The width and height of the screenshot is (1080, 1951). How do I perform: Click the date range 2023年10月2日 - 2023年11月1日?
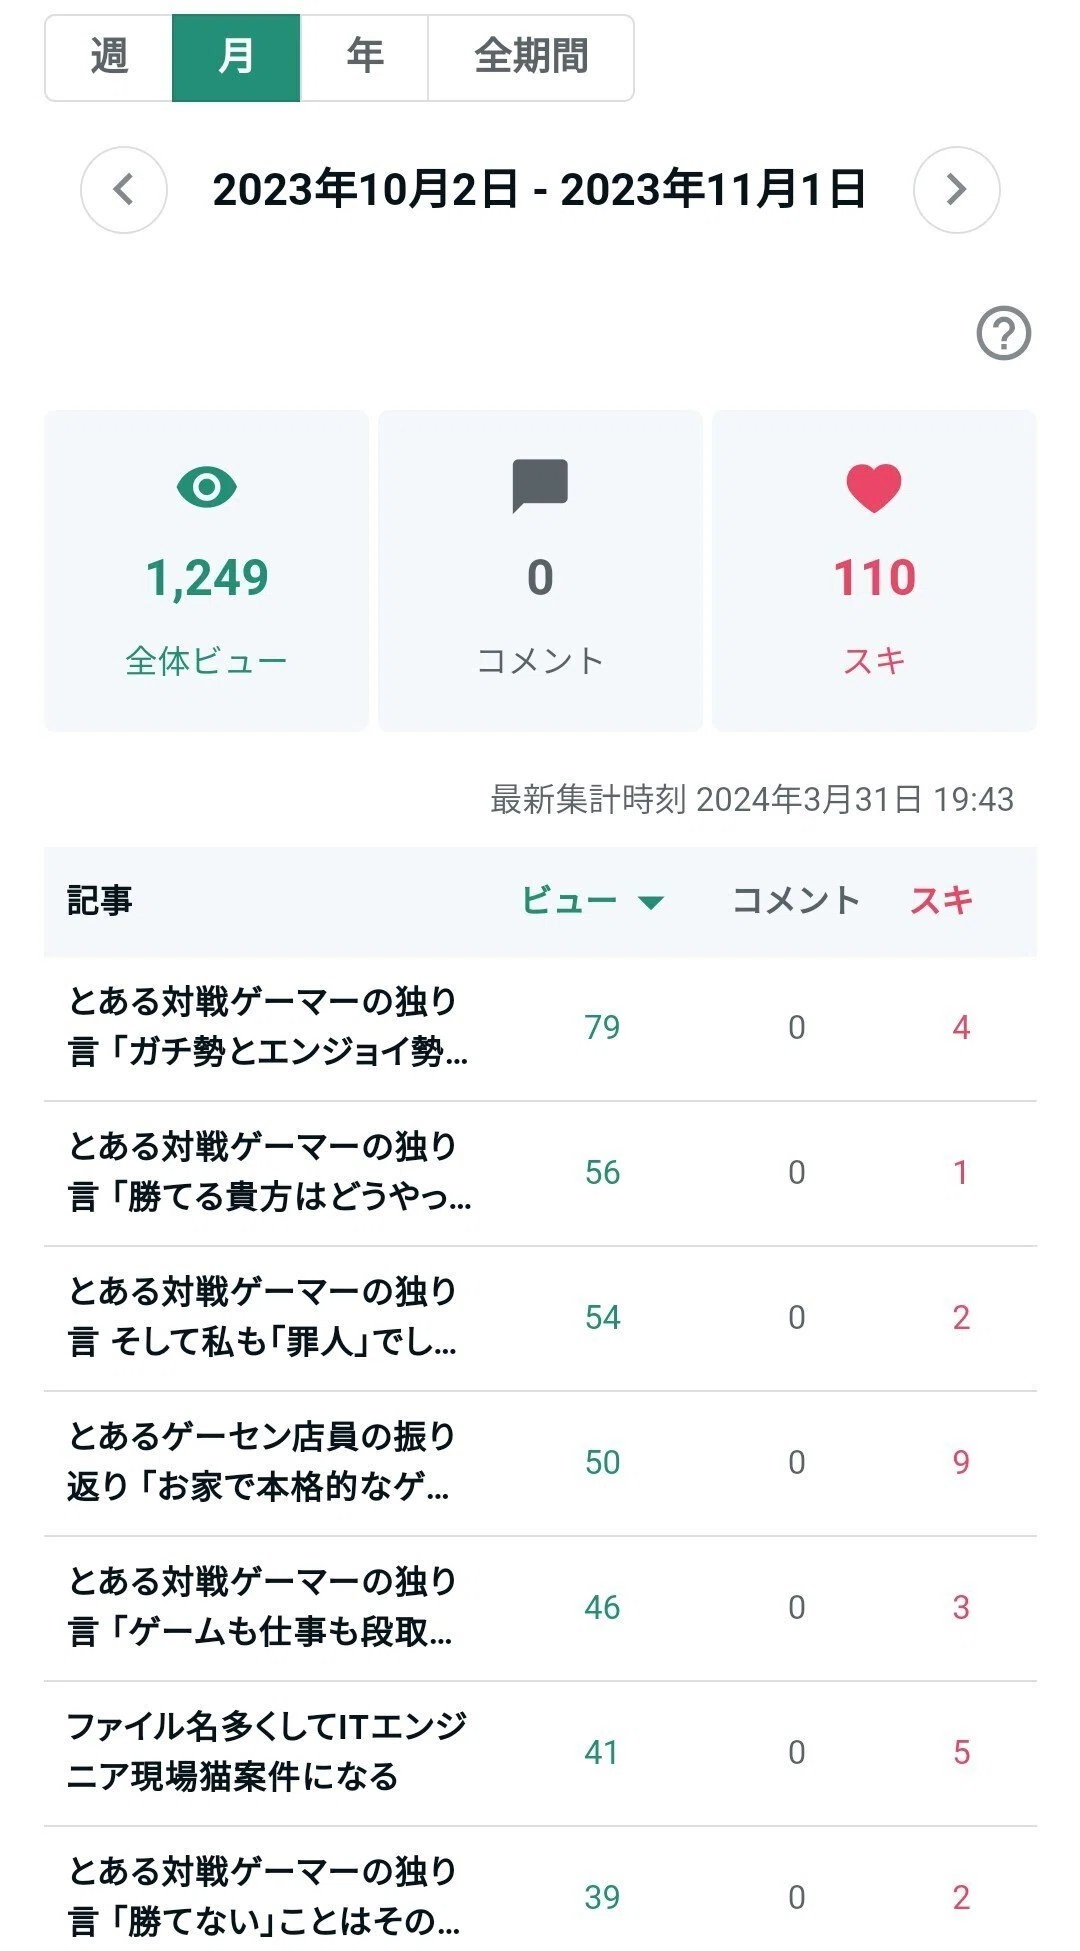coord(539,190)
